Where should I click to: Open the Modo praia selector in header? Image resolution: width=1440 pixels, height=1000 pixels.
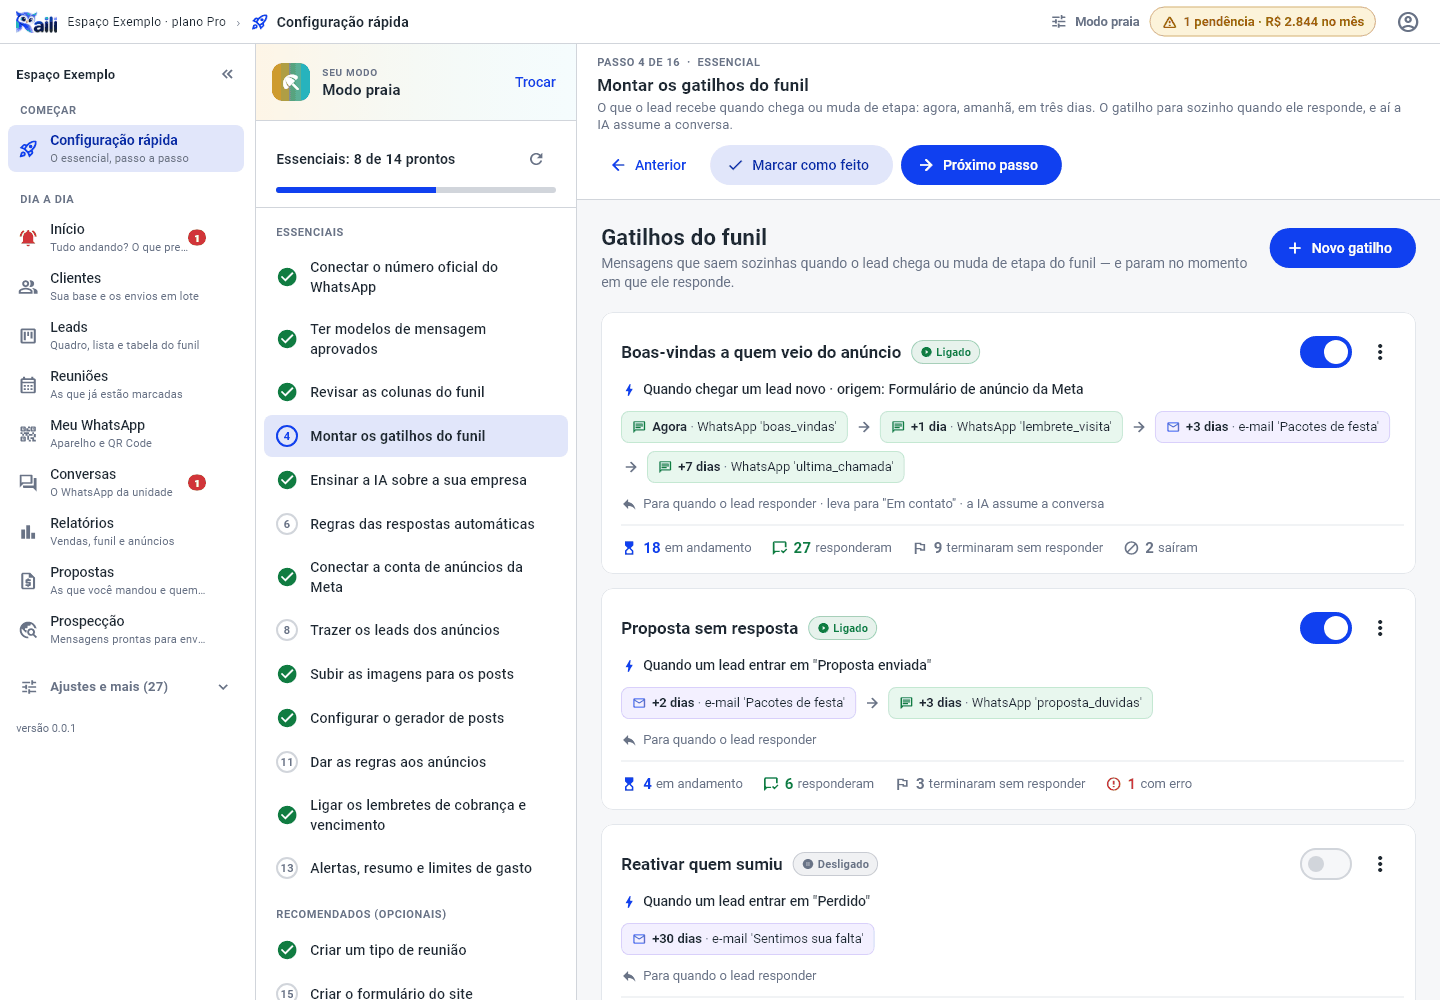tap(1095, 22)
